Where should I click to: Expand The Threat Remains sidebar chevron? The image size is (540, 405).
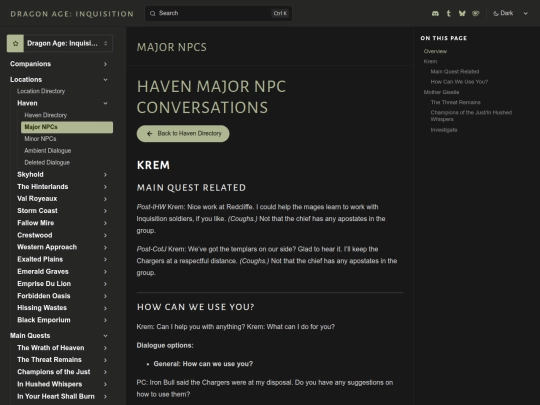(105, 360)
